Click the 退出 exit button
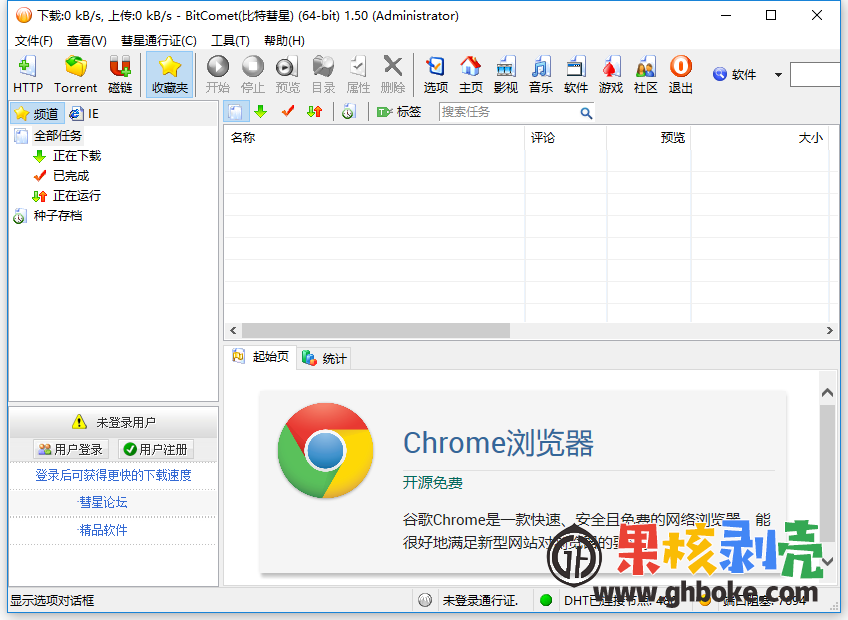848x620 pixels. pyautogui.click(x=680, y=75)
